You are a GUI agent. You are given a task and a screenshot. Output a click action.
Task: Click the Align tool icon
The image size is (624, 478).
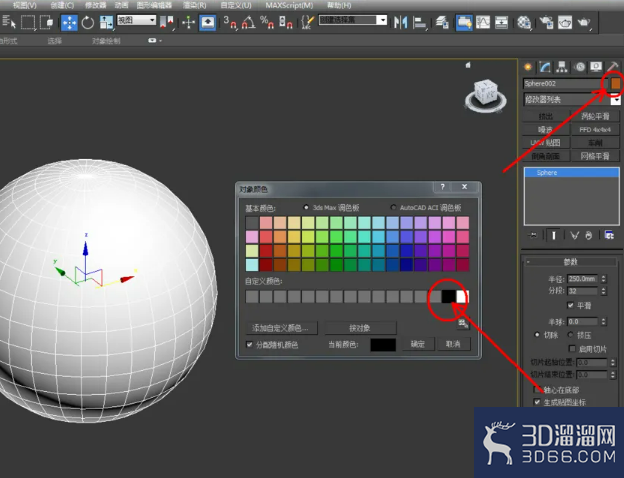(419, 23)
